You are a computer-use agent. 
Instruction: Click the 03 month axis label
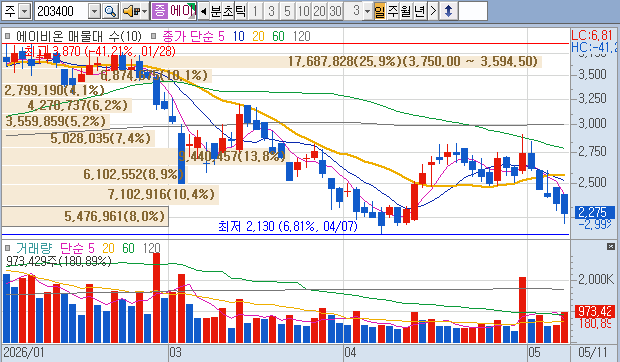coord(175,352)
